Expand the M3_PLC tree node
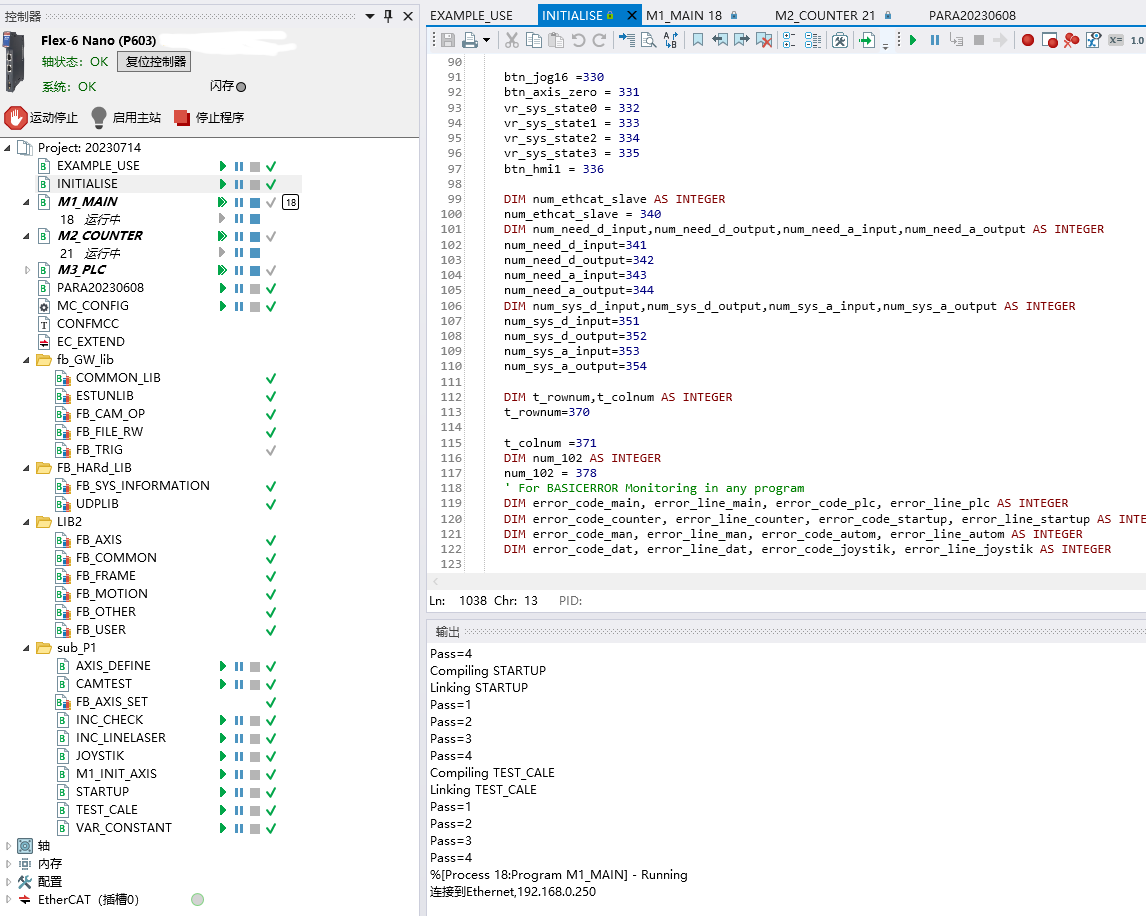The width and height of the screenshot is (1146, 916). 27,270
